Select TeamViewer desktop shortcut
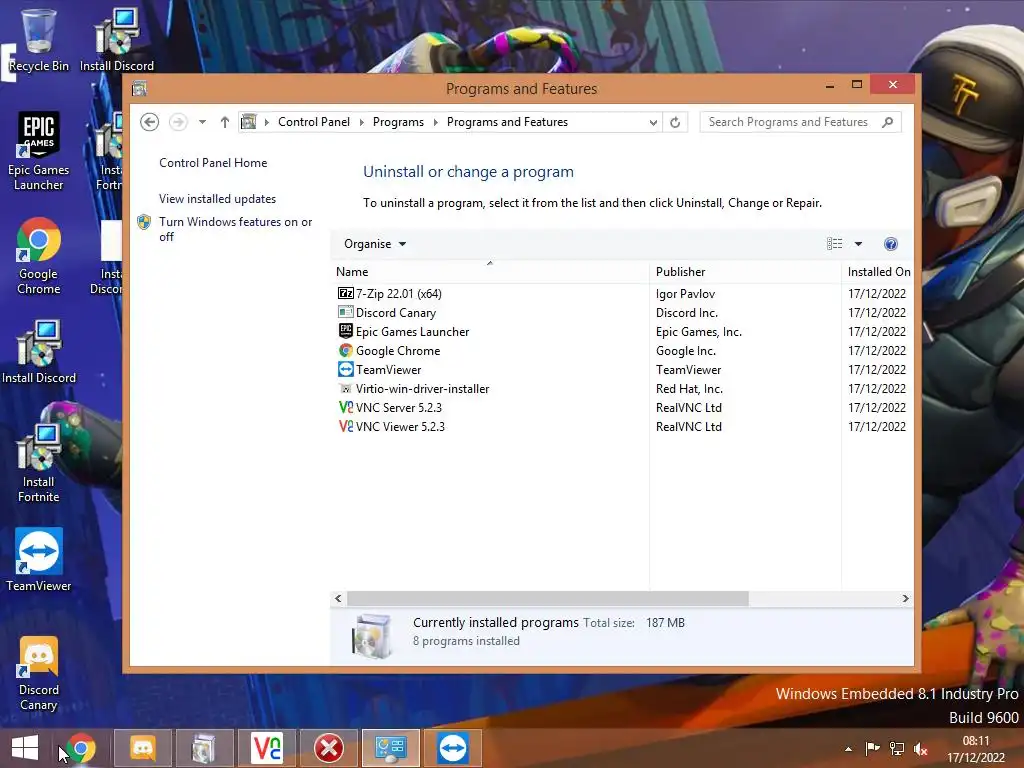Viewport: 1024px width, 768px height. [x=39, y=560]
